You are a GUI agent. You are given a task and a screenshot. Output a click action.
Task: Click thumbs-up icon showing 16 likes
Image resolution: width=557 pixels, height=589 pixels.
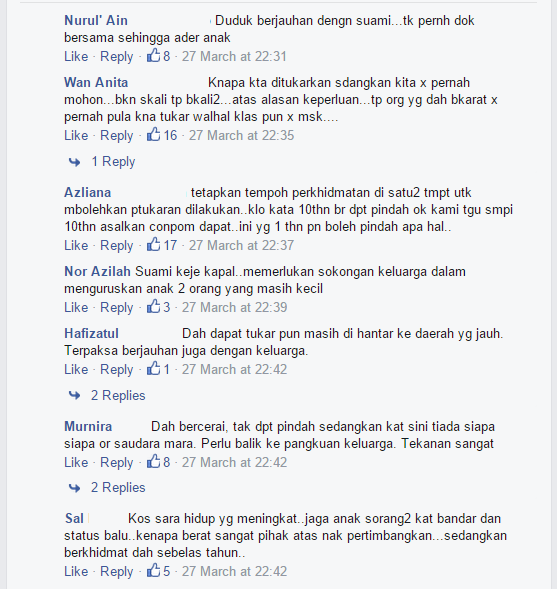153,134
